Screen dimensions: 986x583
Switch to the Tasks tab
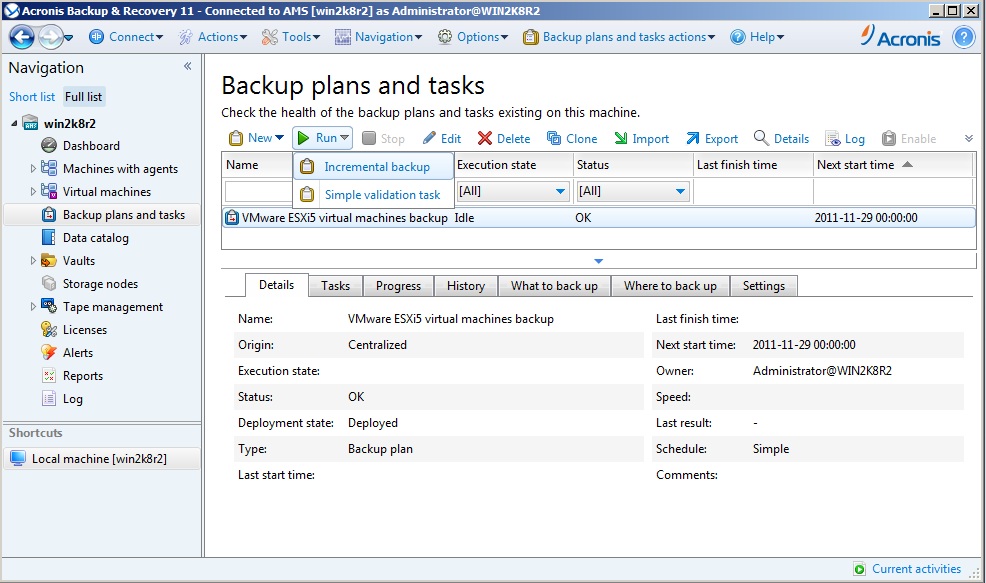(335, 286)
